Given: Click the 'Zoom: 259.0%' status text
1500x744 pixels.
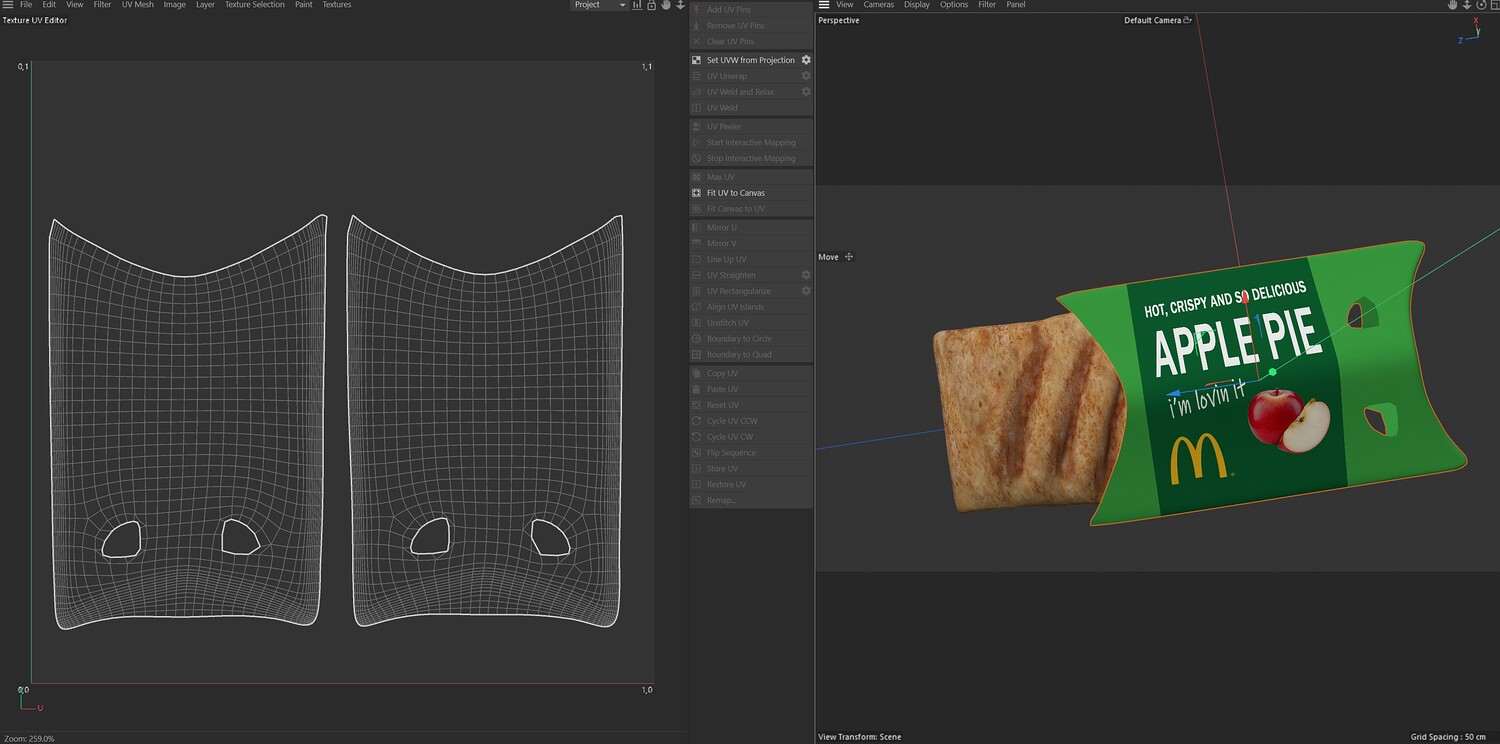Looking at the screenshot, I should tap(29, 738).
